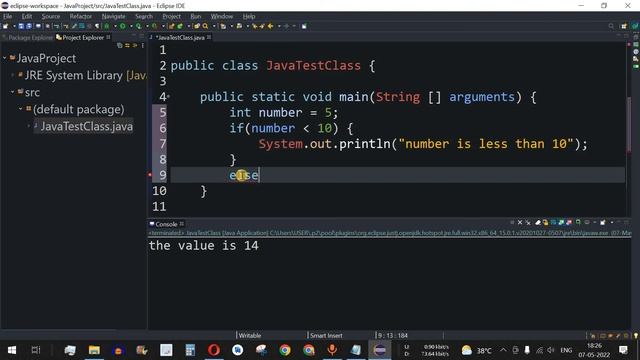The height and width of the screenshot is (360, 640).
Task: Open dropdown next to toolbar Search icon
Action: pos(214,26)
